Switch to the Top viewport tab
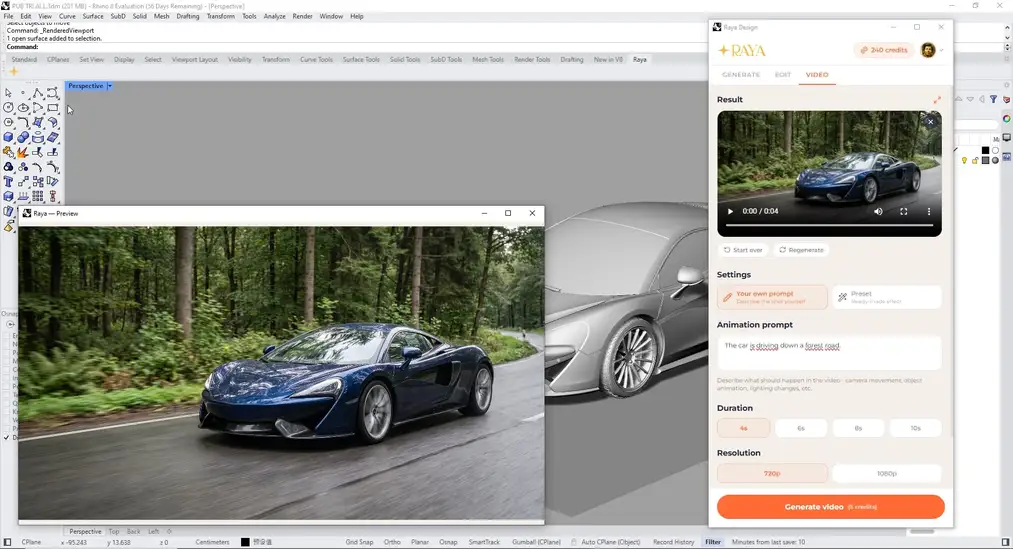 pyautogui.click(x=114, y=532)
